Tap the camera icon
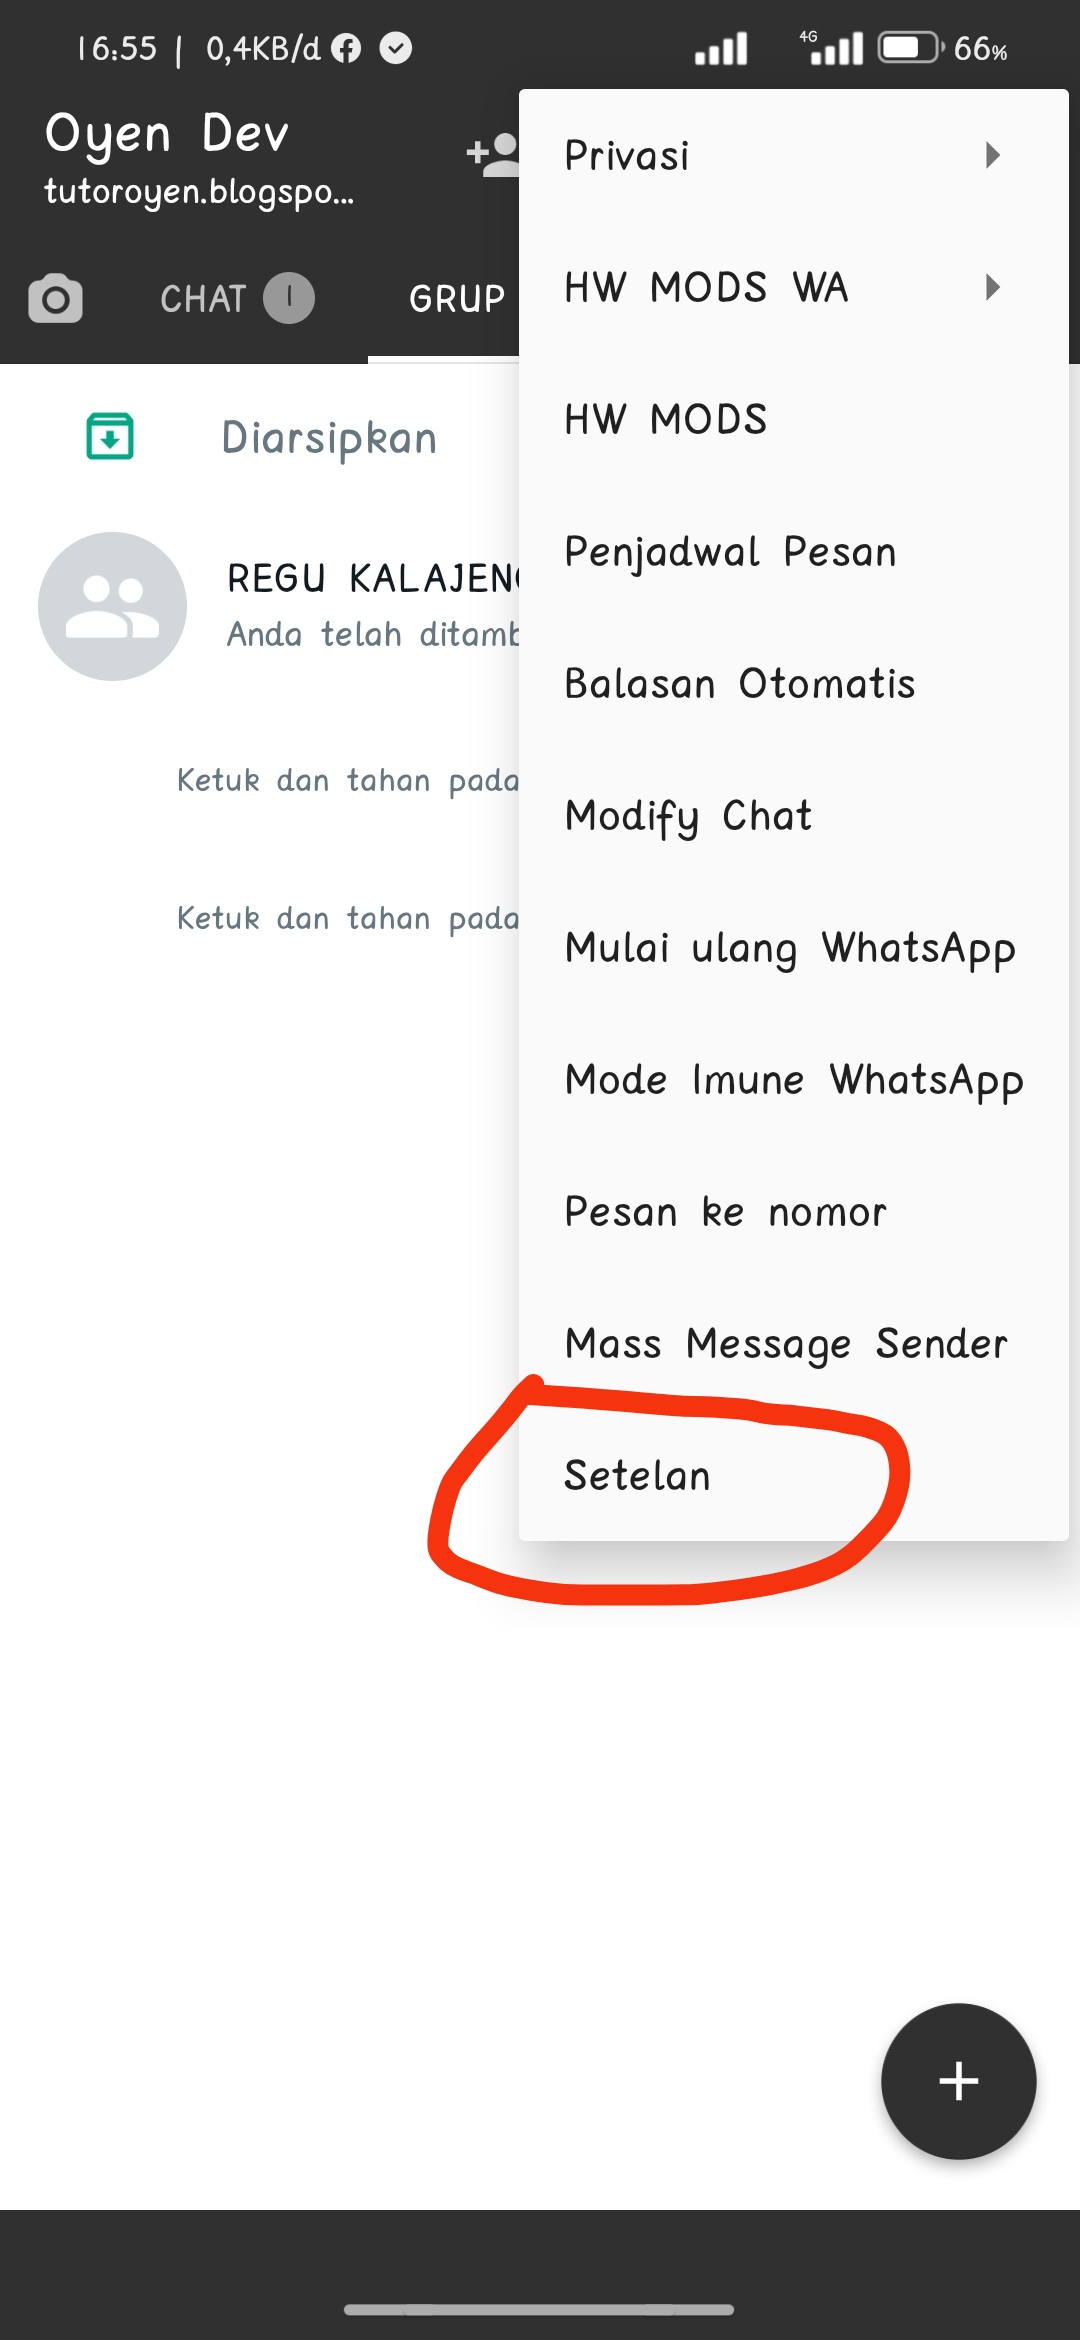The image size is (1080, 2340). [55, 298]
